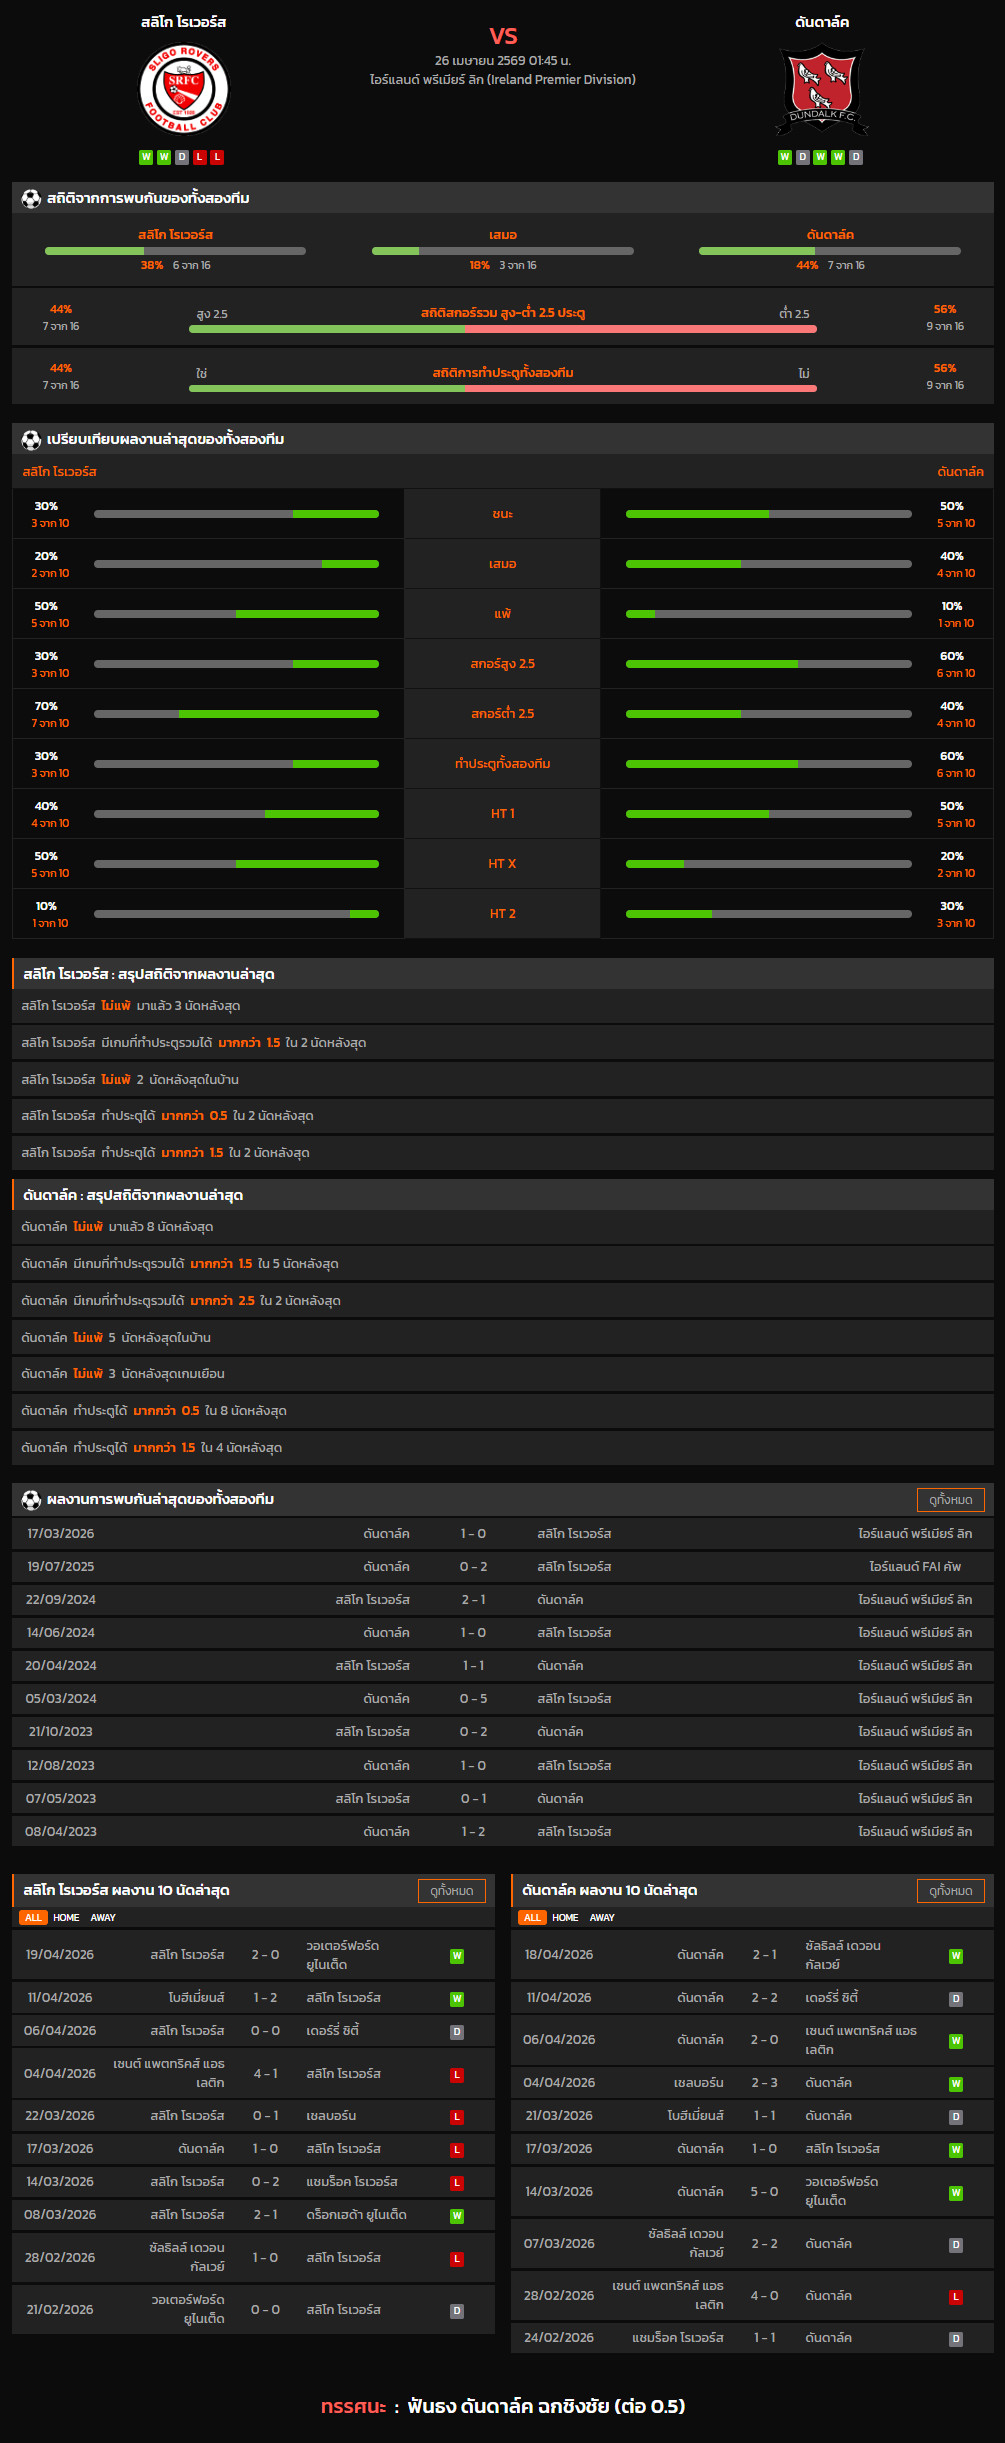The height and width of the screenshot is (2443, 1005).
Task: Select the HOME filter in Dundalk last 10 matches
Action: coord(565,1918)
